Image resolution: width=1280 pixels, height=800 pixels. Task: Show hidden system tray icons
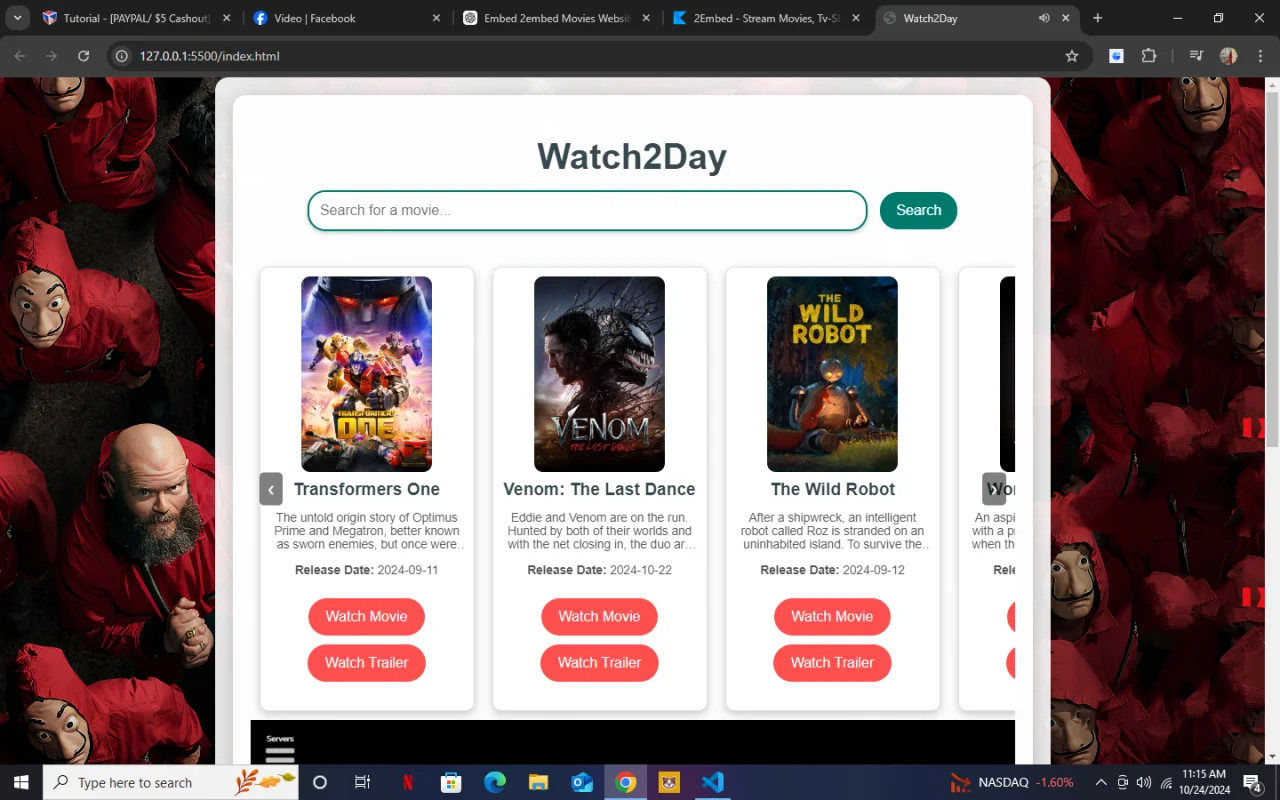[x=1101, y=782]
